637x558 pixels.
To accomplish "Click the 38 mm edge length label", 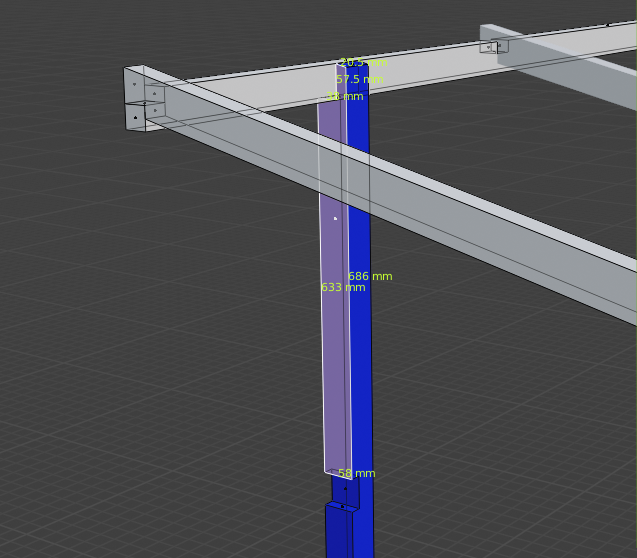I will point(346,97).
